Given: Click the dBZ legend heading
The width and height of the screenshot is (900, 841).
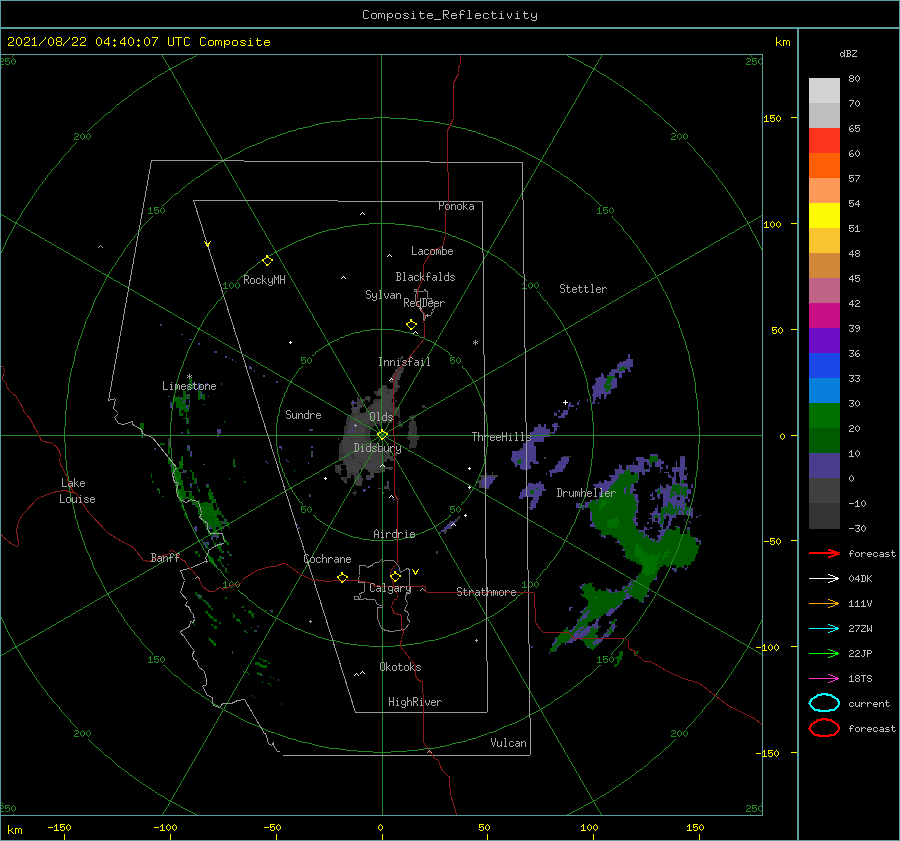Looking at the screenshot, I should tap(848, 53).
